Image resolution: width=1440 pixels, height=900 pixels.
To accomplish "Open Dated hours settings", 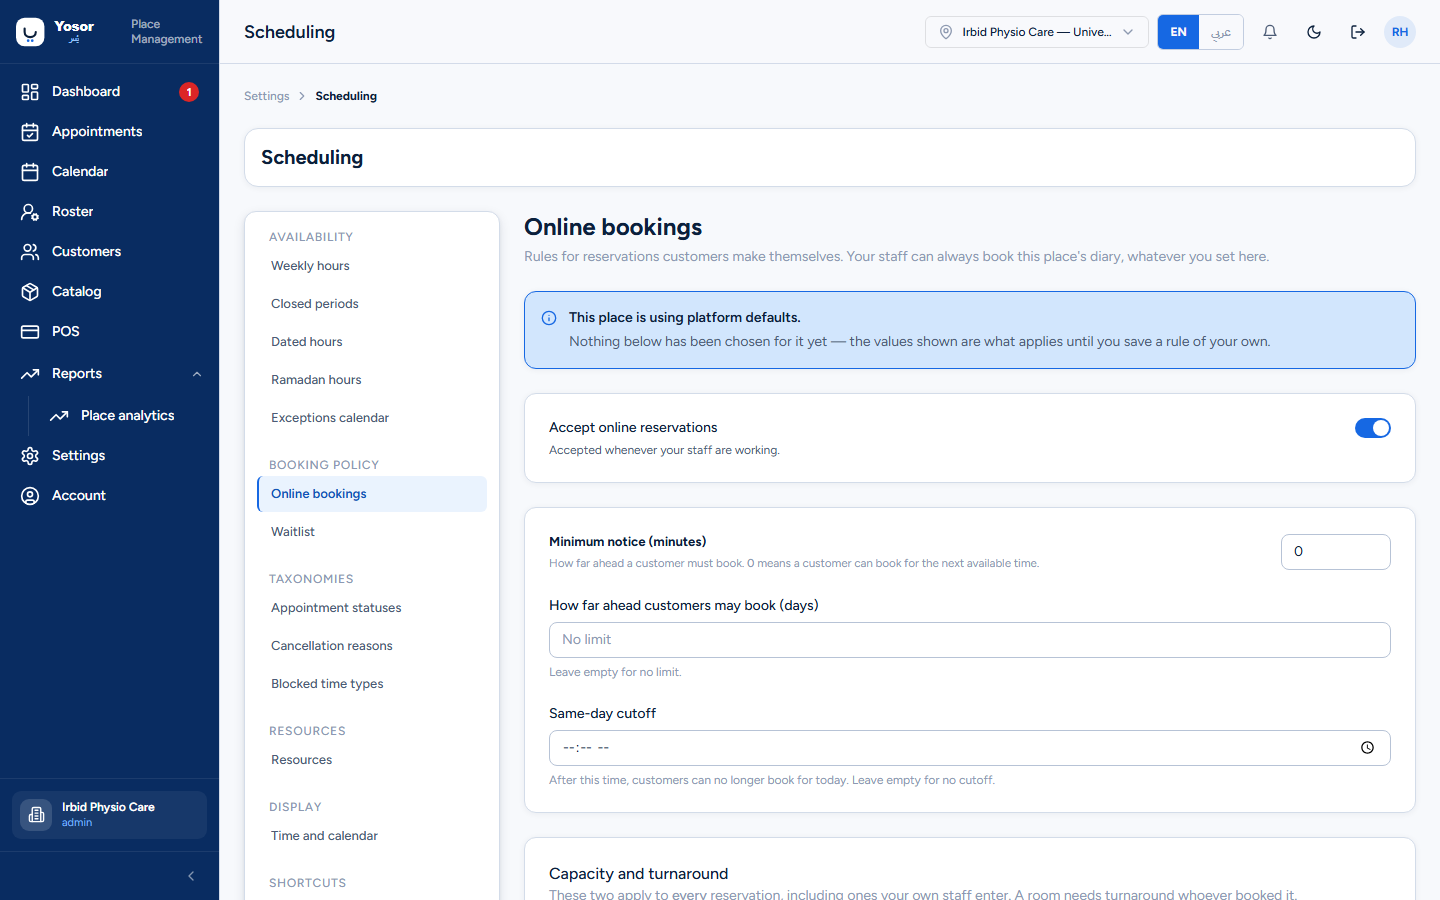I will (372, 342).
